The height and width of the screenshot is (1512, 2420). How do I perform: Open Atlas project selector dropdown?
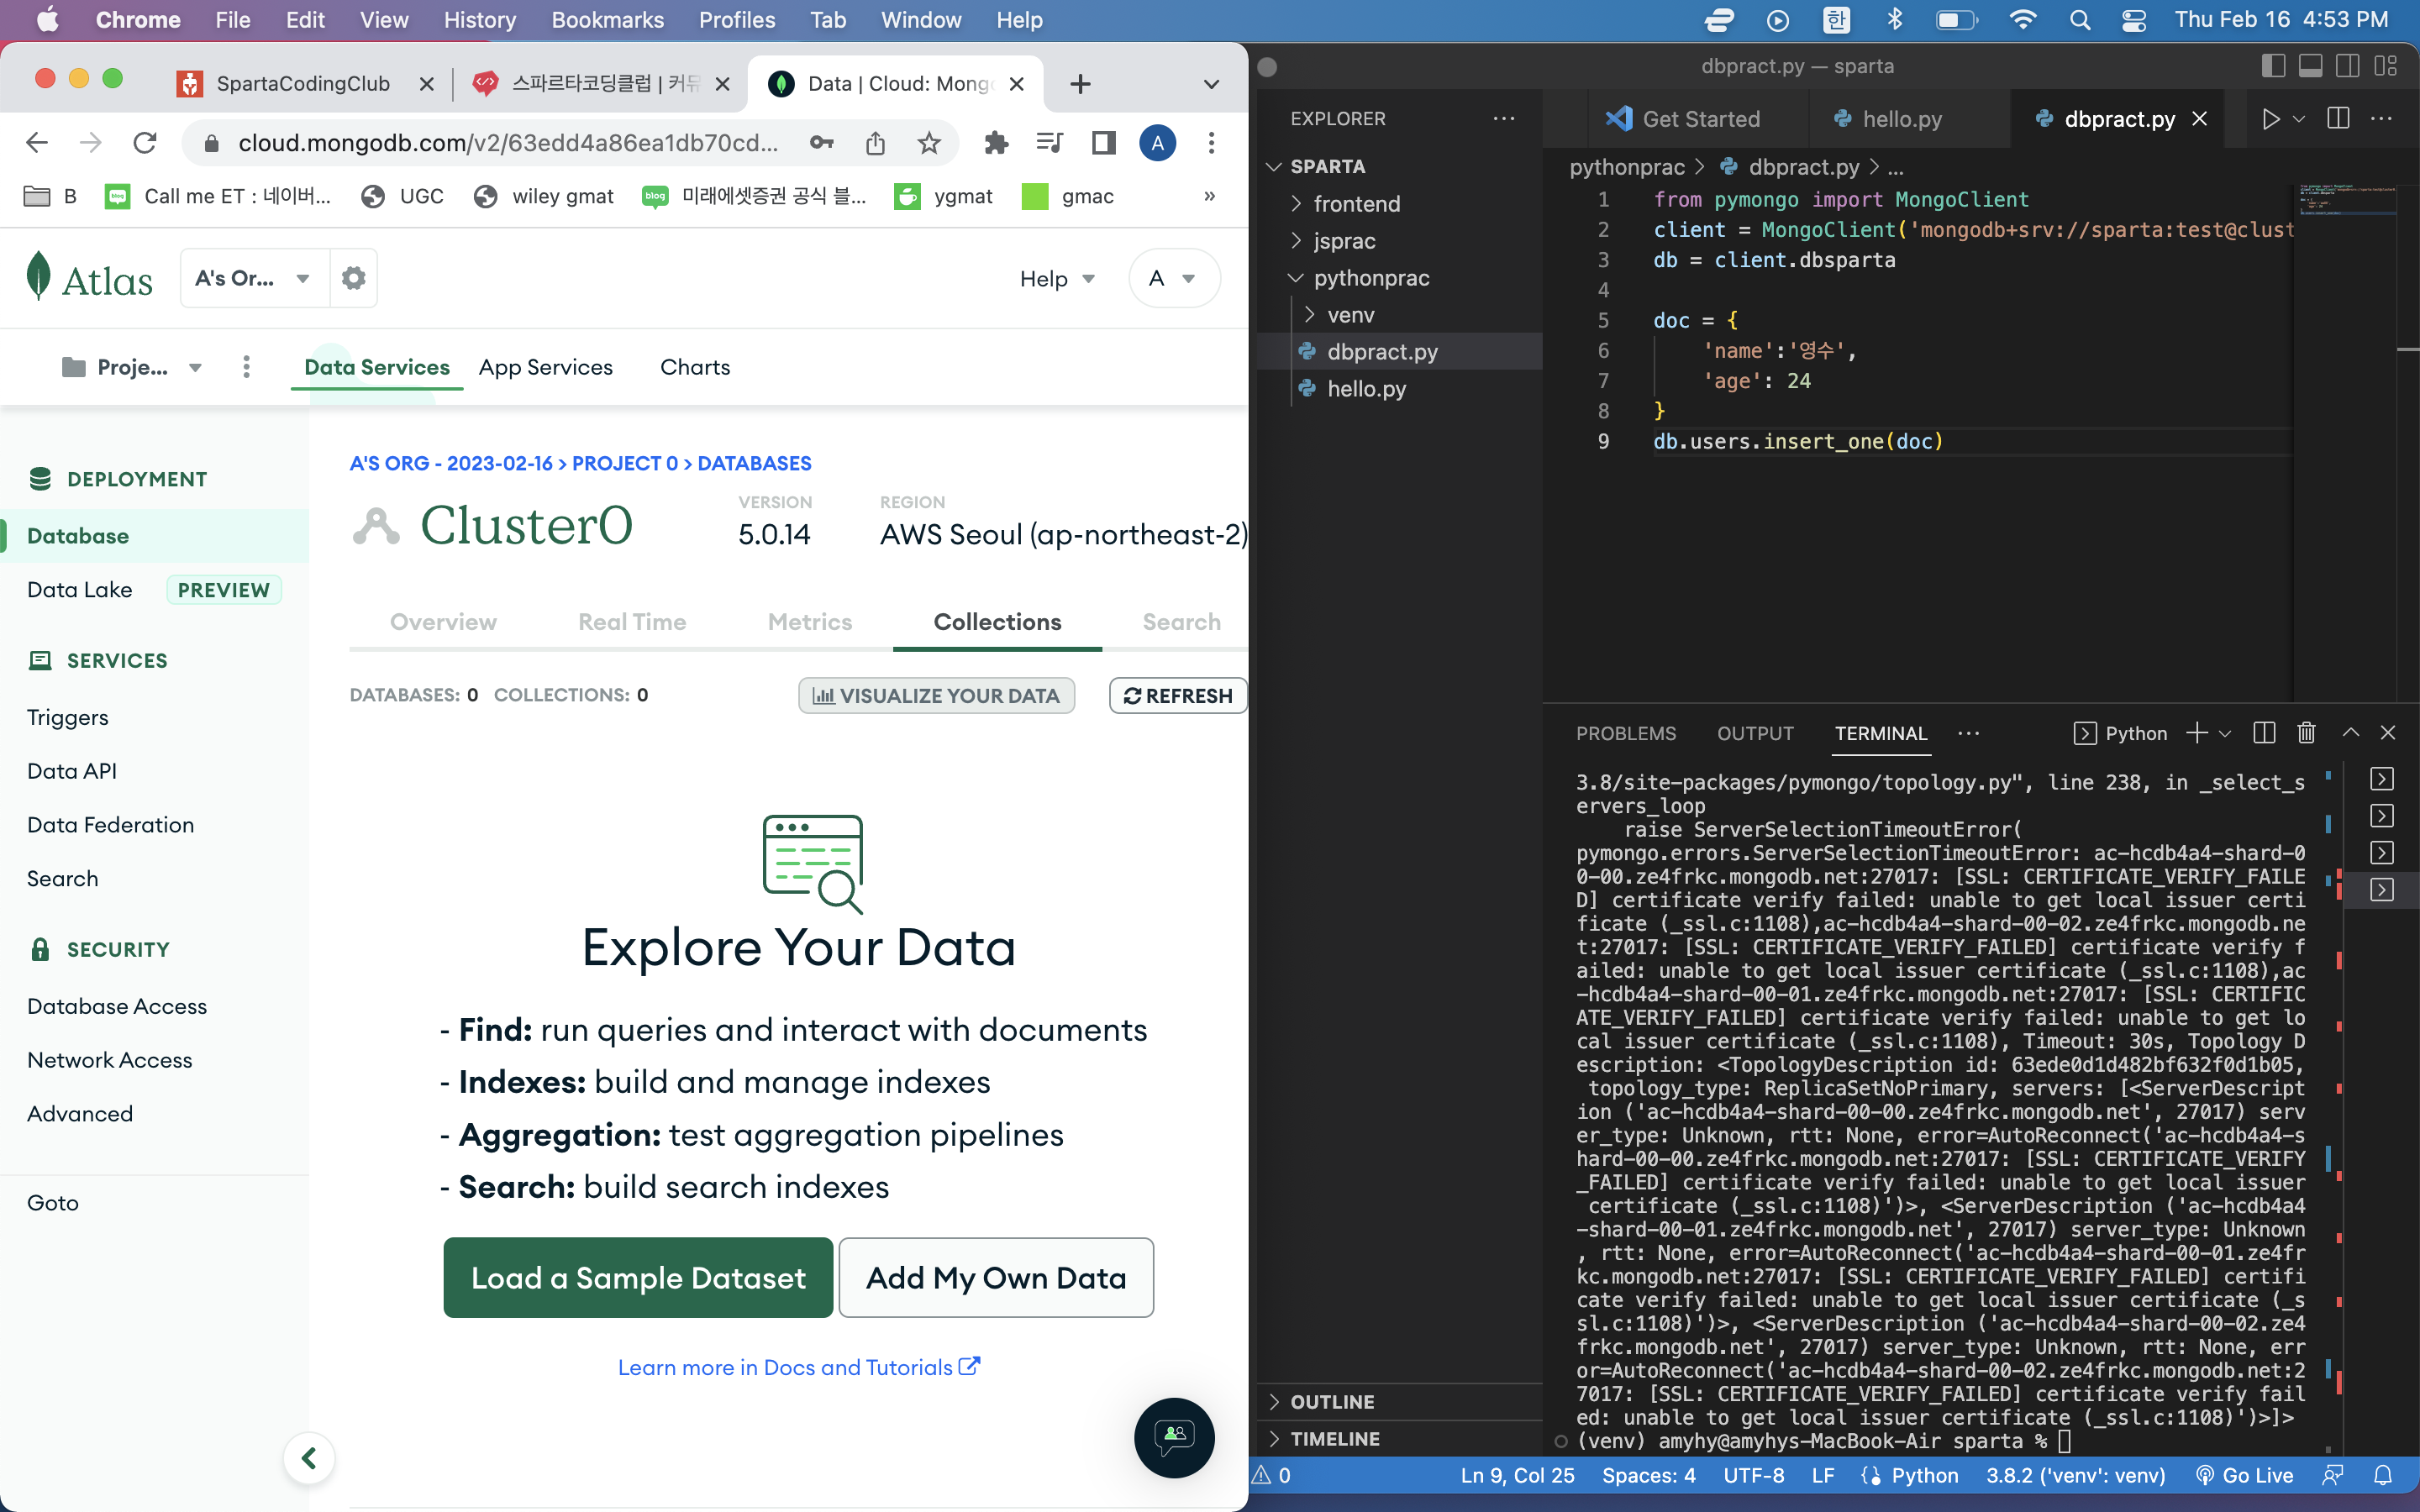tap(132, 367)
